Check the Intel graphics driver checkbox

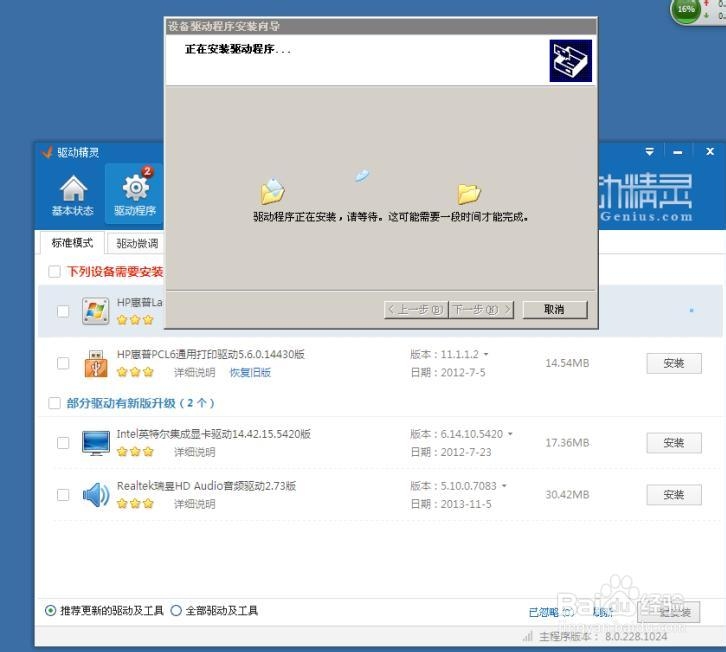point(63,443)
